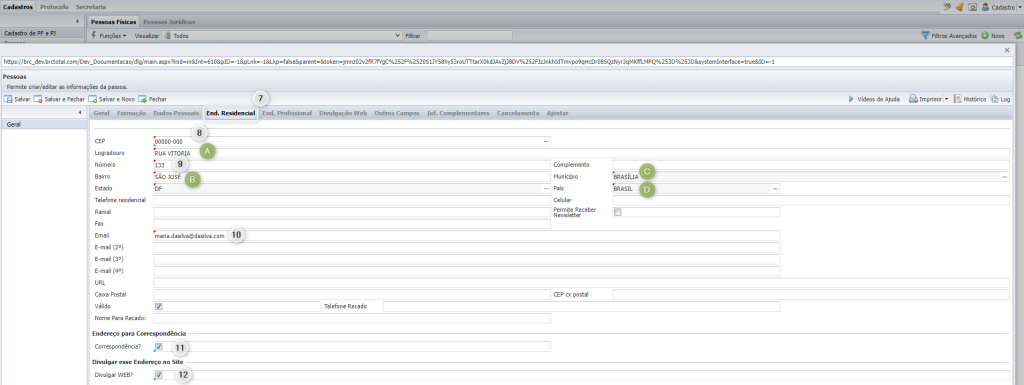
Task: Click the green refresh icon
Action: (x=1017, y=36)
